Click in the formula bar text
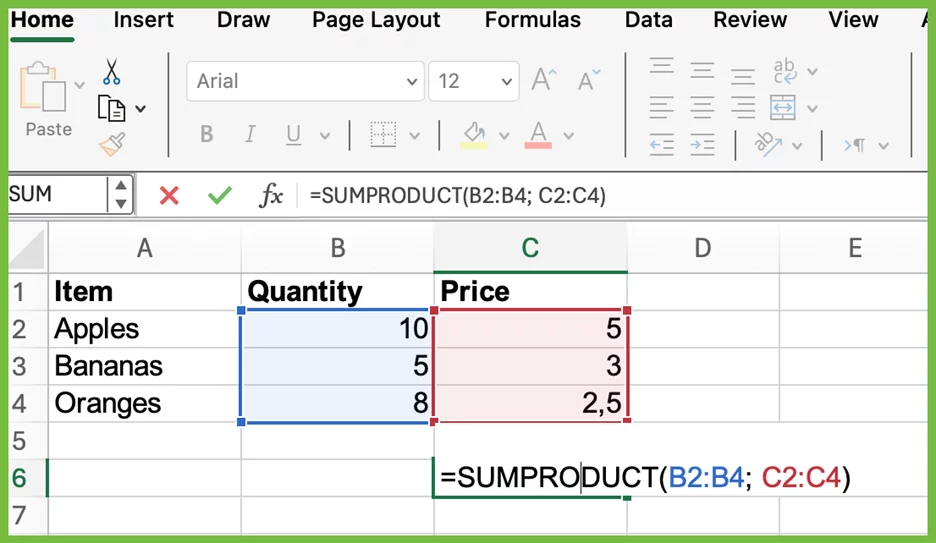 (457, 196)
